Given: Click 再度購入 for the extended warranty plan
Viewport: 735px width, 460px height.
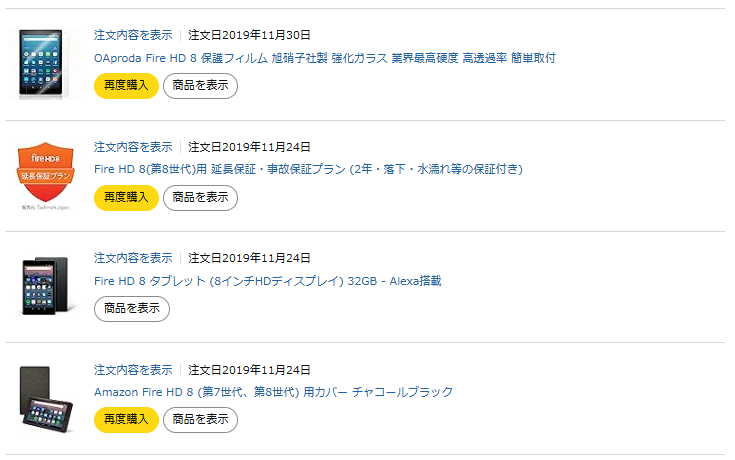Looking at the screenshot, I should click(x=126, y=198).
